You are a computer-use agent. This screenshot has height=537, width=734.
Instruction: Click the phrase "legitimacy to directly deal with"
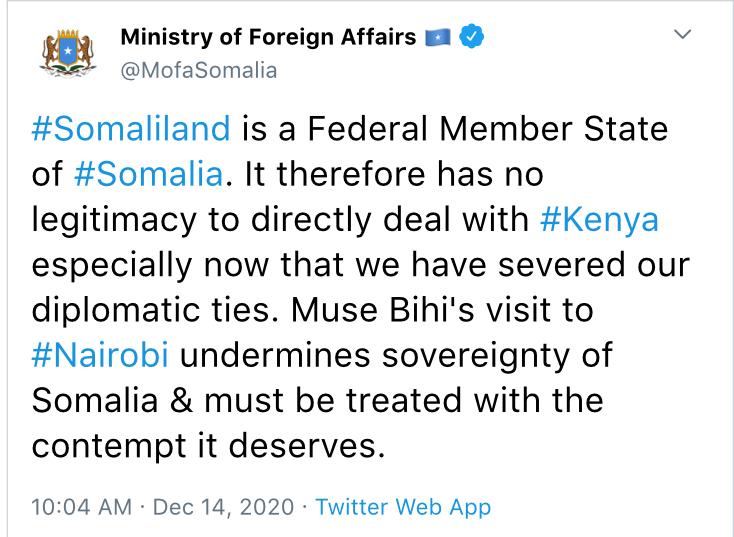pos(280,220)
